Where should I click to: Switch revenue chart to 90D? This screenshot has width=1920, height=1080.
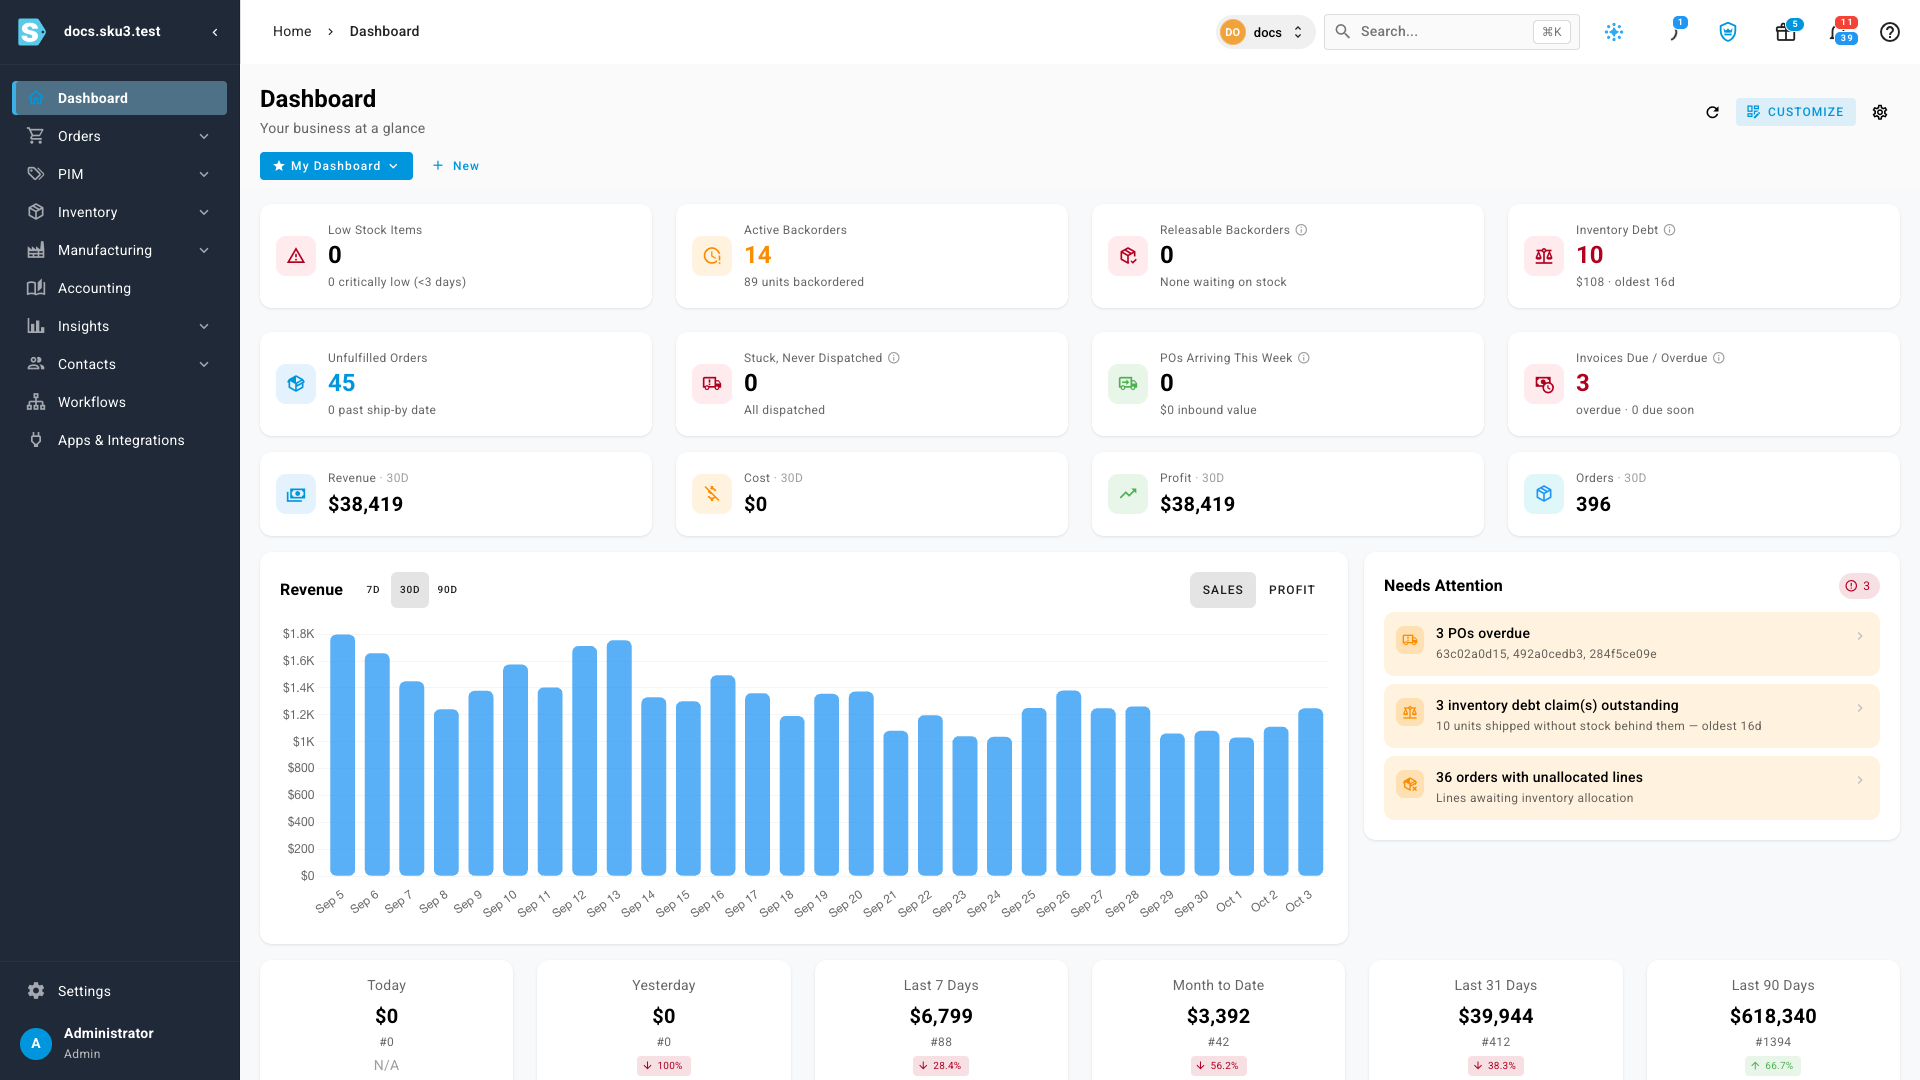coord(448,590)
